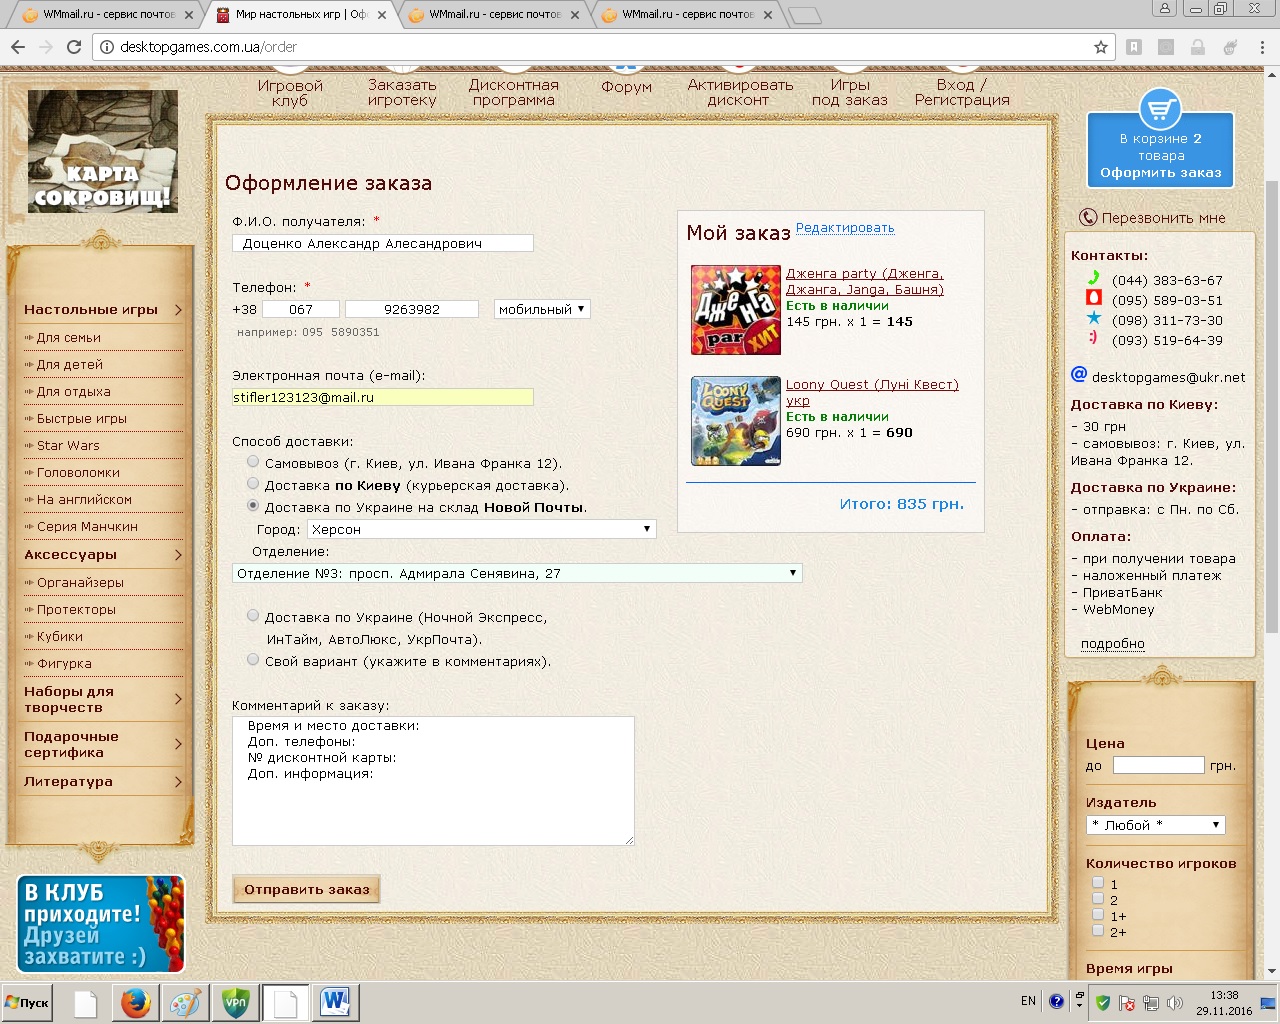The height and width of the screenshot is (1024, 1280).
Task: Click the e-mail input field
Action: [383, 397]
